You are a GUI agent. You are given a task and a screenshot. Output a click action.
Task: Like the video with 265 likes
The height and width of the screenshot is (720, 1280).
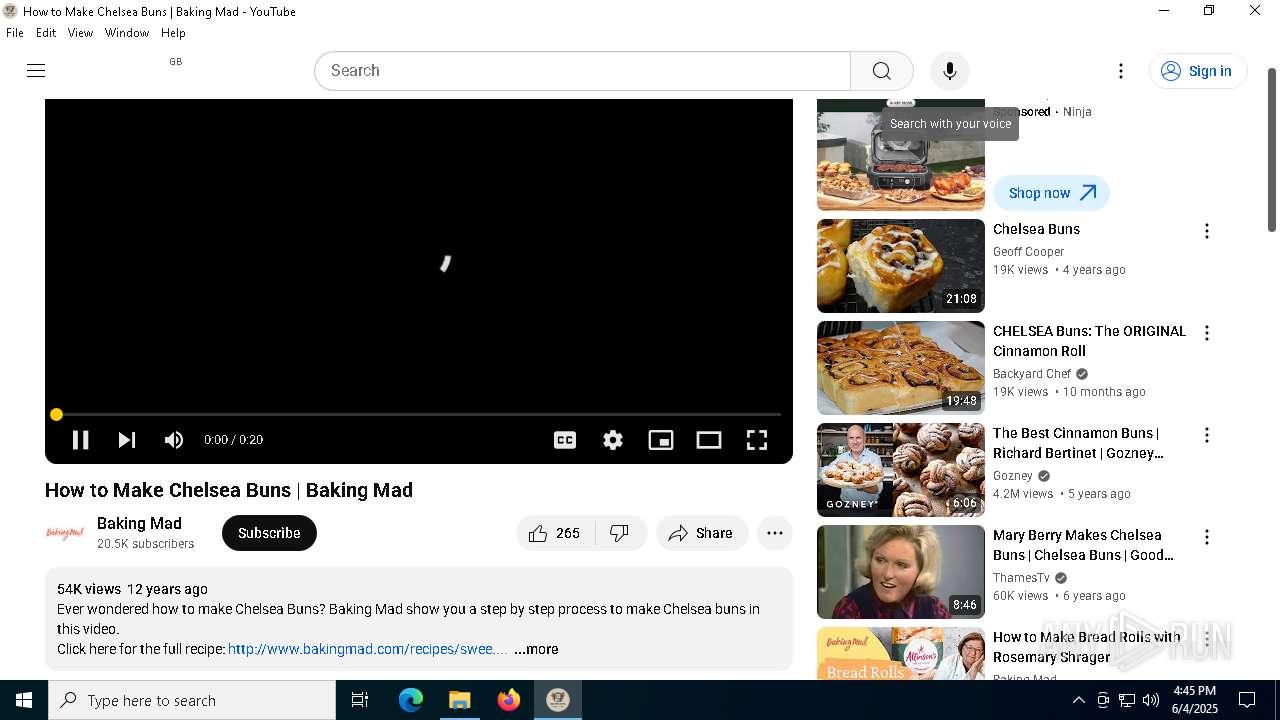click(x=555, y=533)
